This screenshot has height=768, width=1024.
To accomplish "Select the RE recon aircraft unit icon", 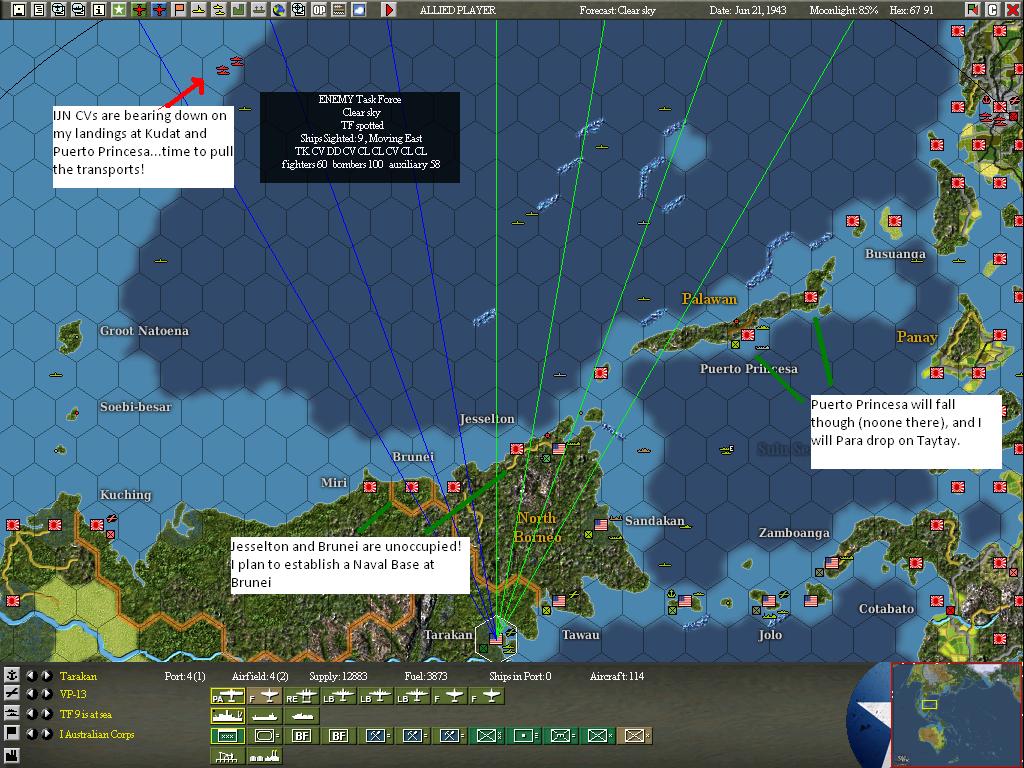I will [x=302, y=696].
